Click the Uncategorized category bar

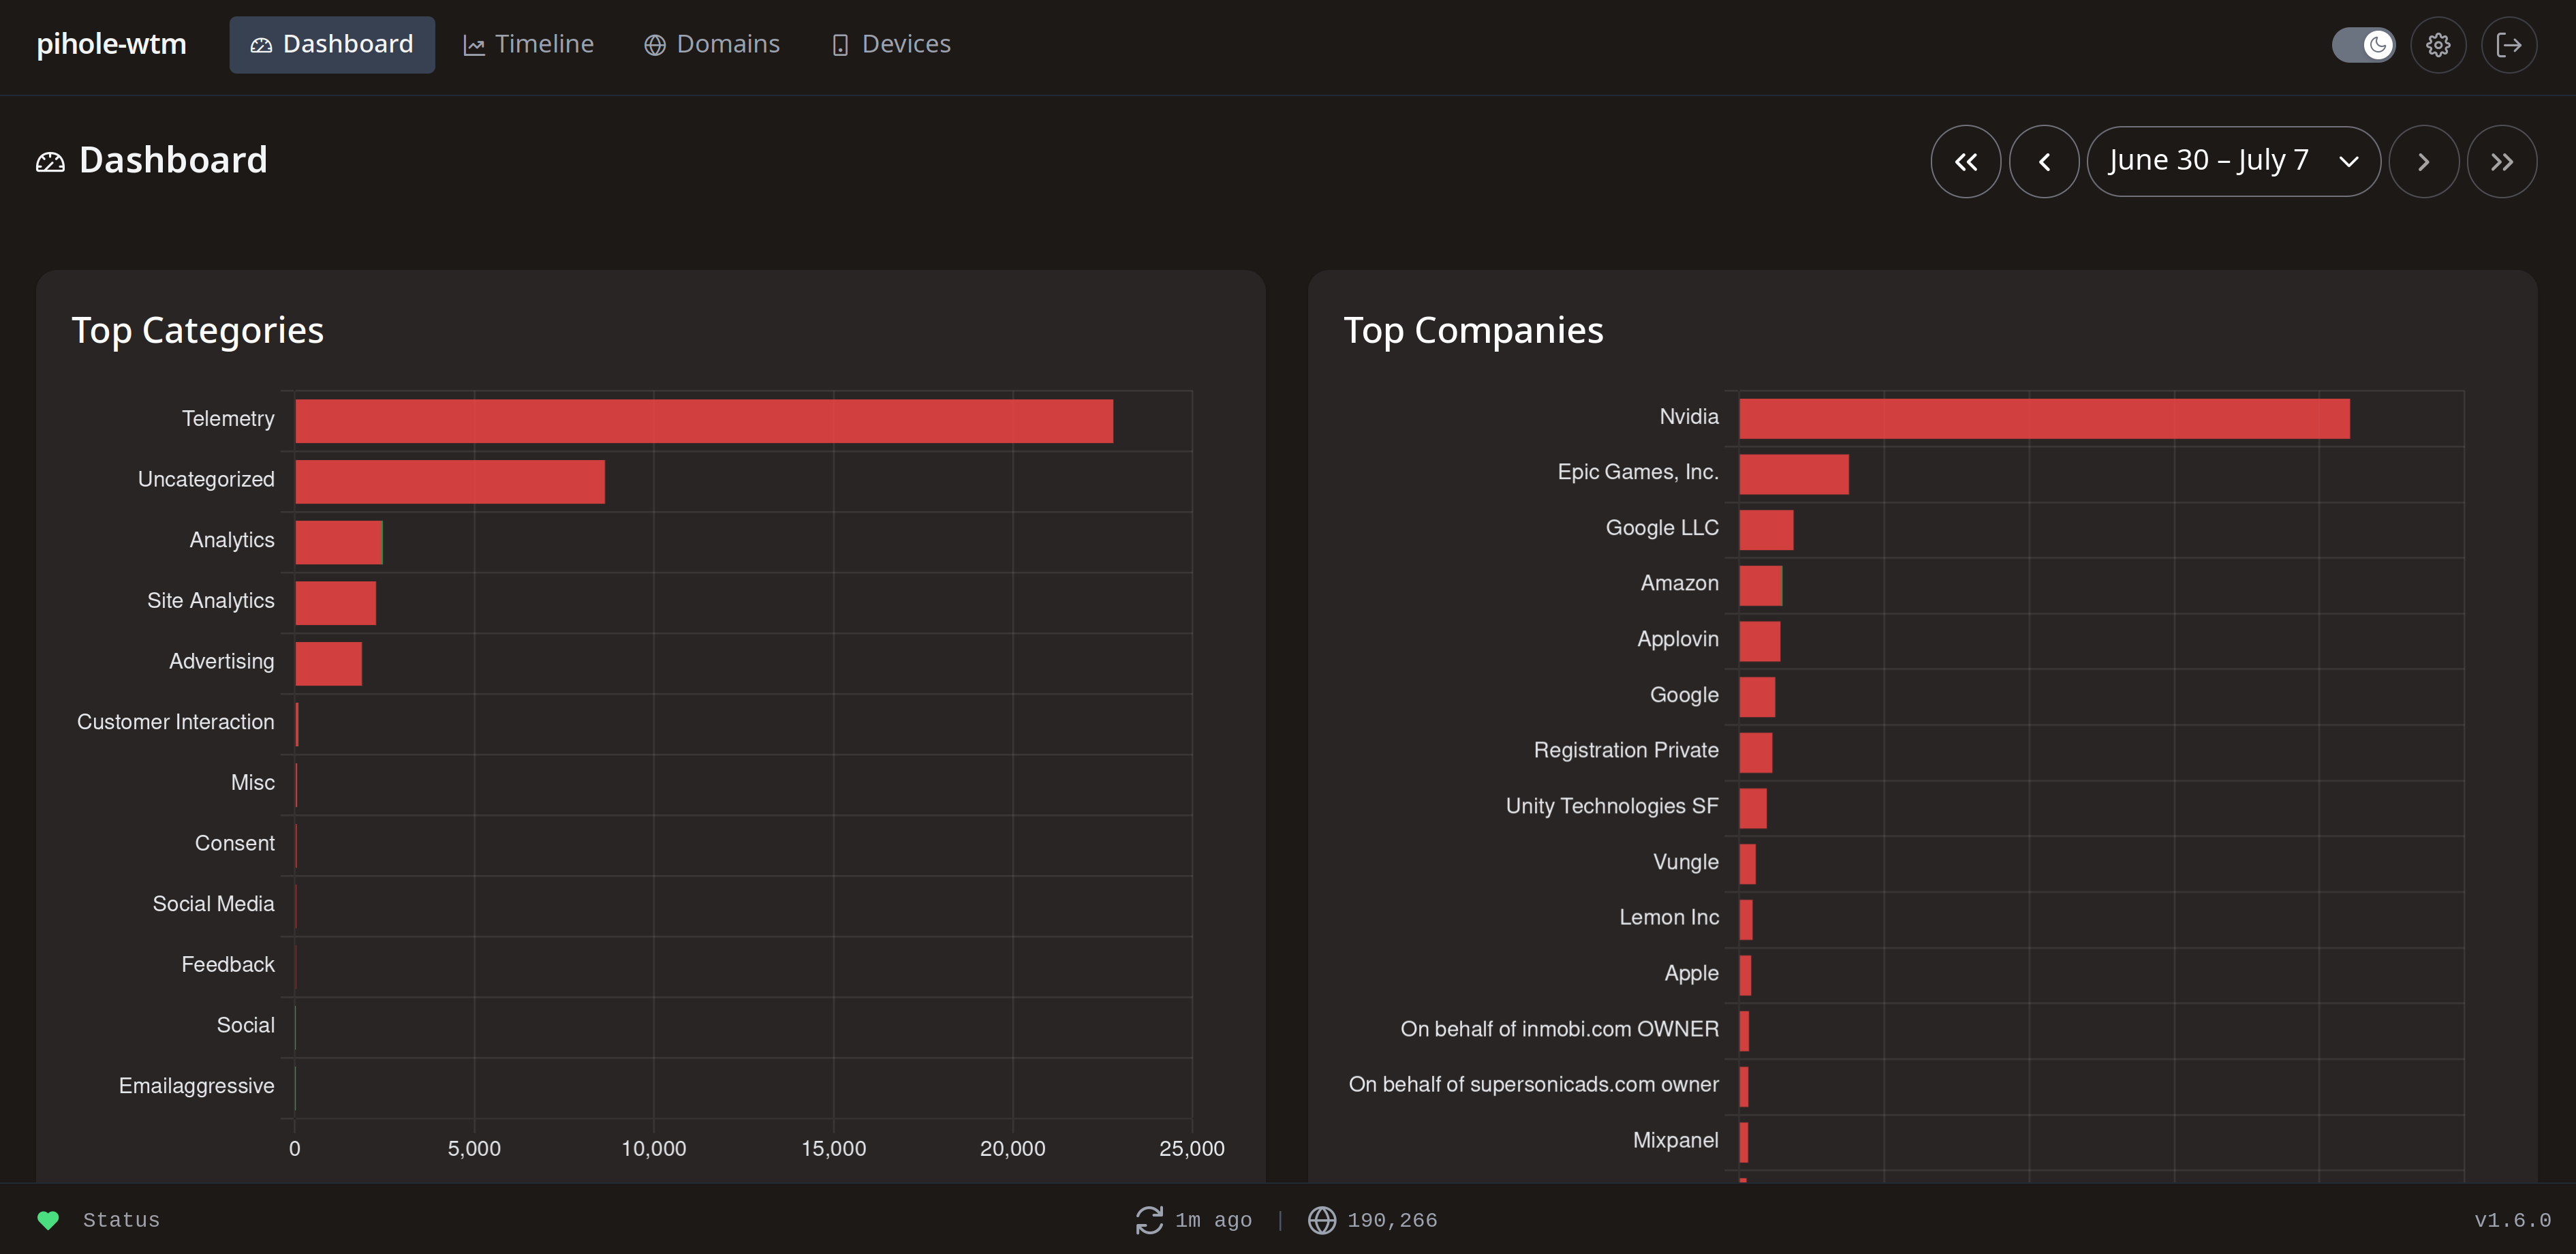point(450,482)
